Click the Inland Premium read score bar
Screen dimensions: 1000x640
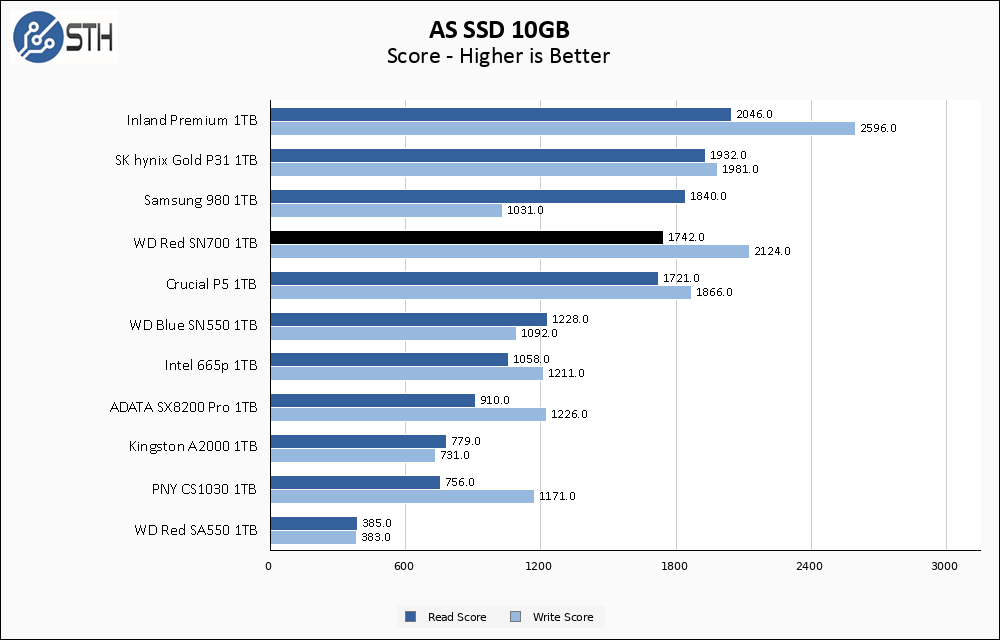[501, 114]
